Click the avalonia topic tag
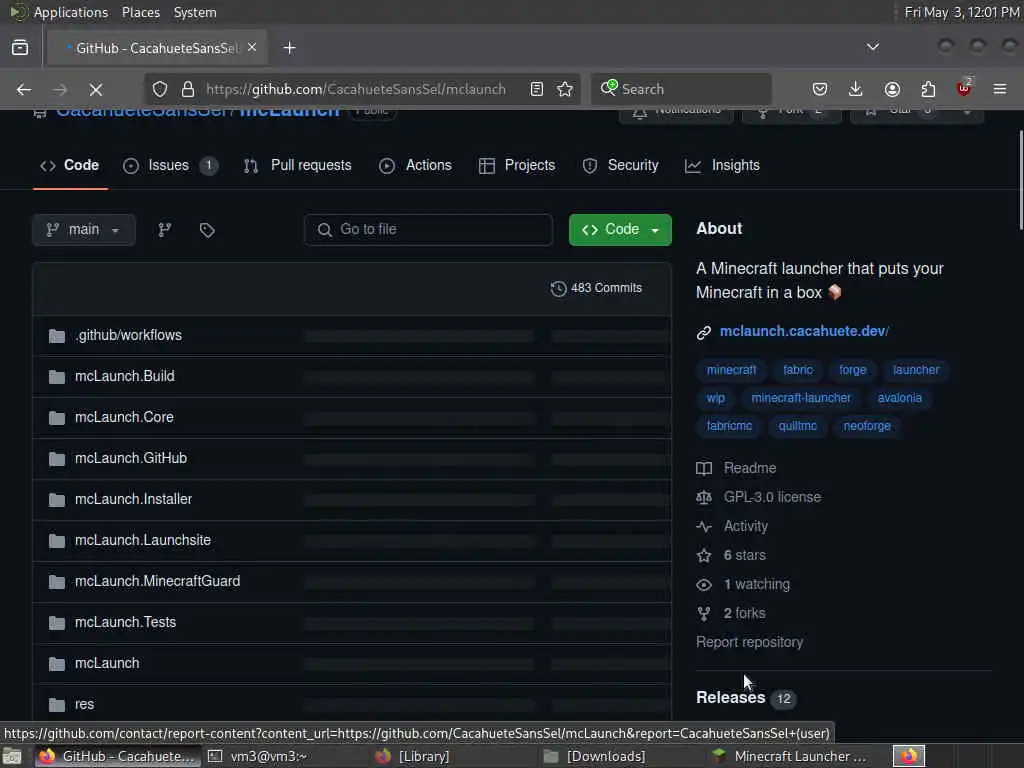The height and width of the screenshot is (768, 1024). tap(899, 398)
